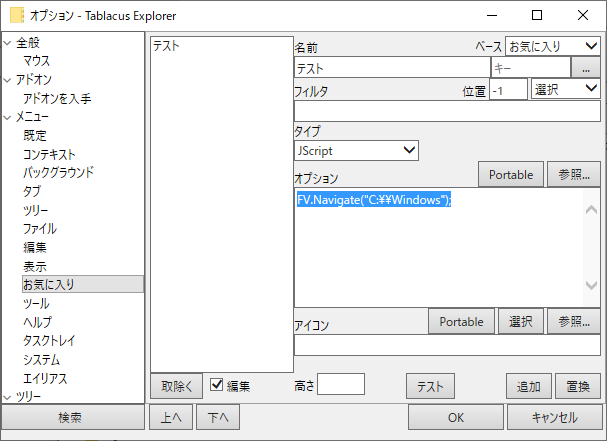Select ツリー under メニュー section

click(36, 210)
